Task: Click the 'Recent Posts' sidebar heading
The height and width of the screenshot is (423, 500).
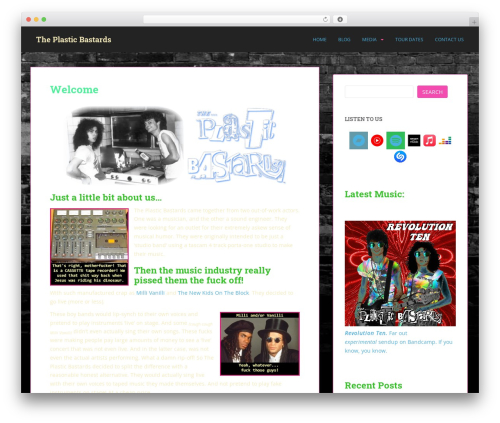Action: pyautogui.click(x=373, y=386)
